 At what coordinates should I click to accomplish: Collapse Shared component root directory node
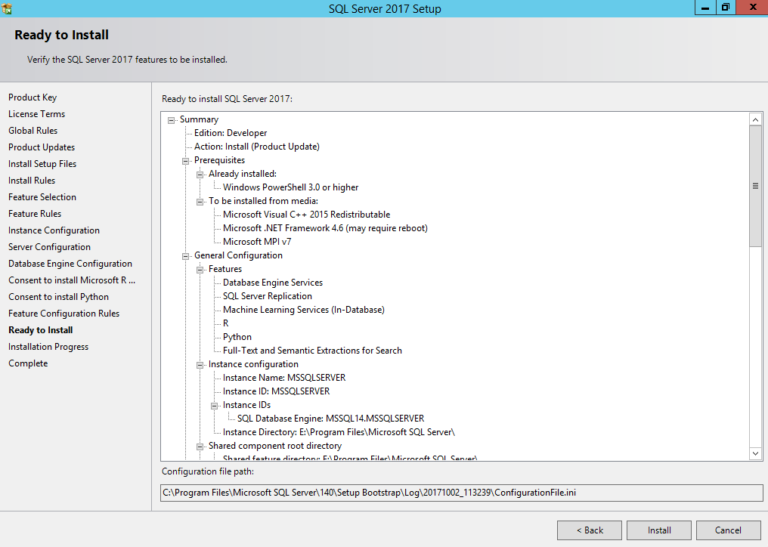coord(200,446)
